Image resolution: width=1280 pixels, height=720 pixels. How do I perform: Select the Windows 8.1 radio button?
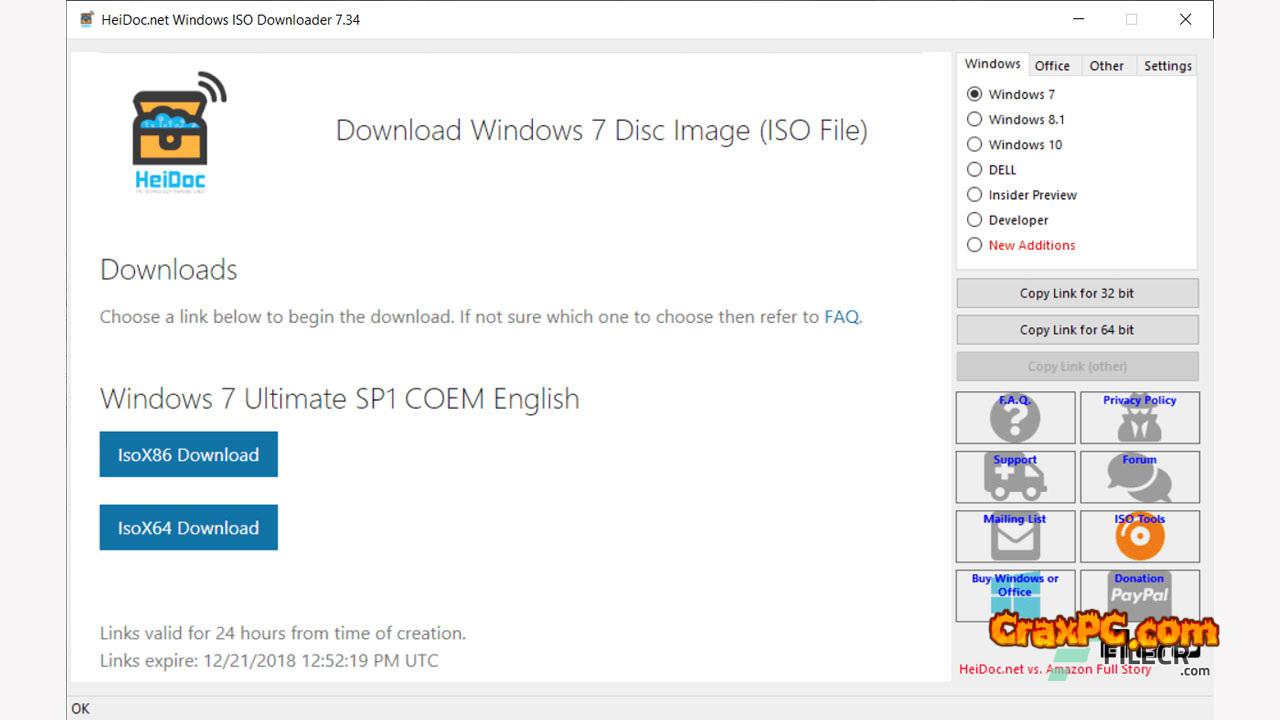[x=974, y=119]
